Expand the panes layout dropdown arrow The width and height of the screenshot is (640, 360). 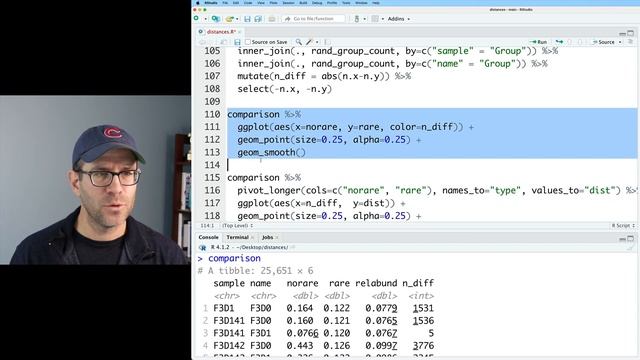tap(382, 19)
